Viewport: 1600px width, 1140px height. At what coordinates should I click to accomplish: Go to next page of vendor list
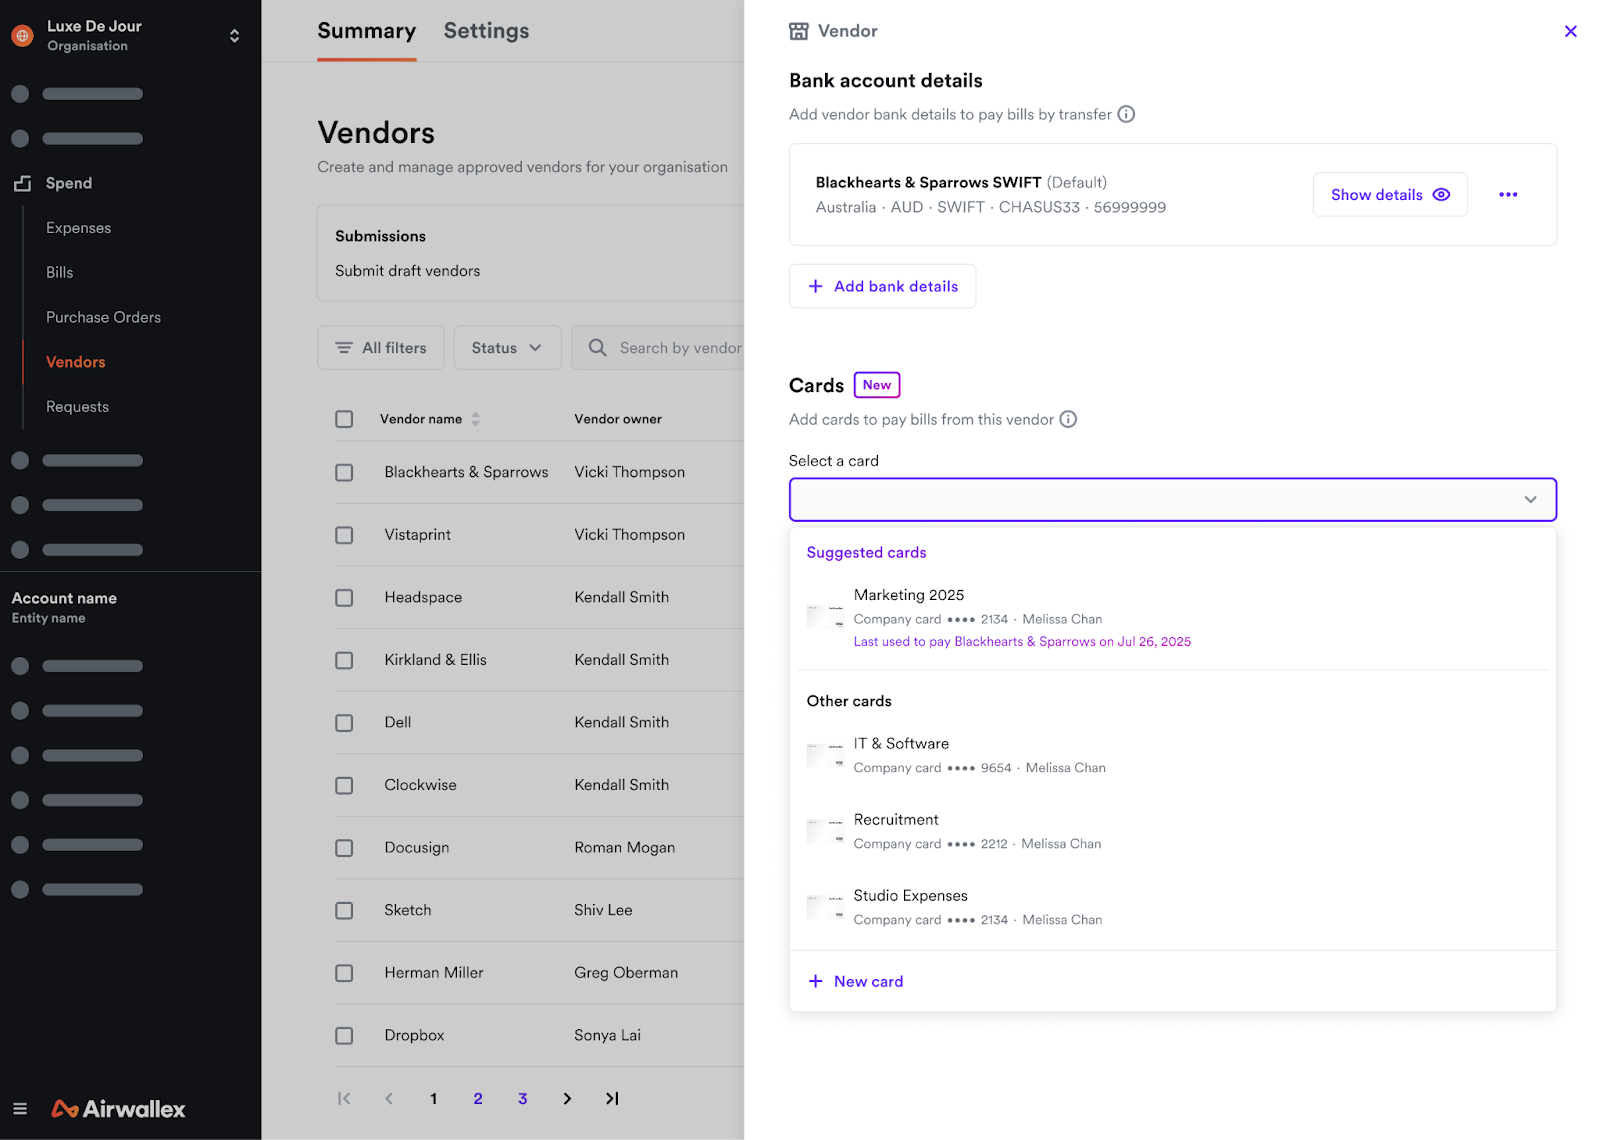[567, 1098]
